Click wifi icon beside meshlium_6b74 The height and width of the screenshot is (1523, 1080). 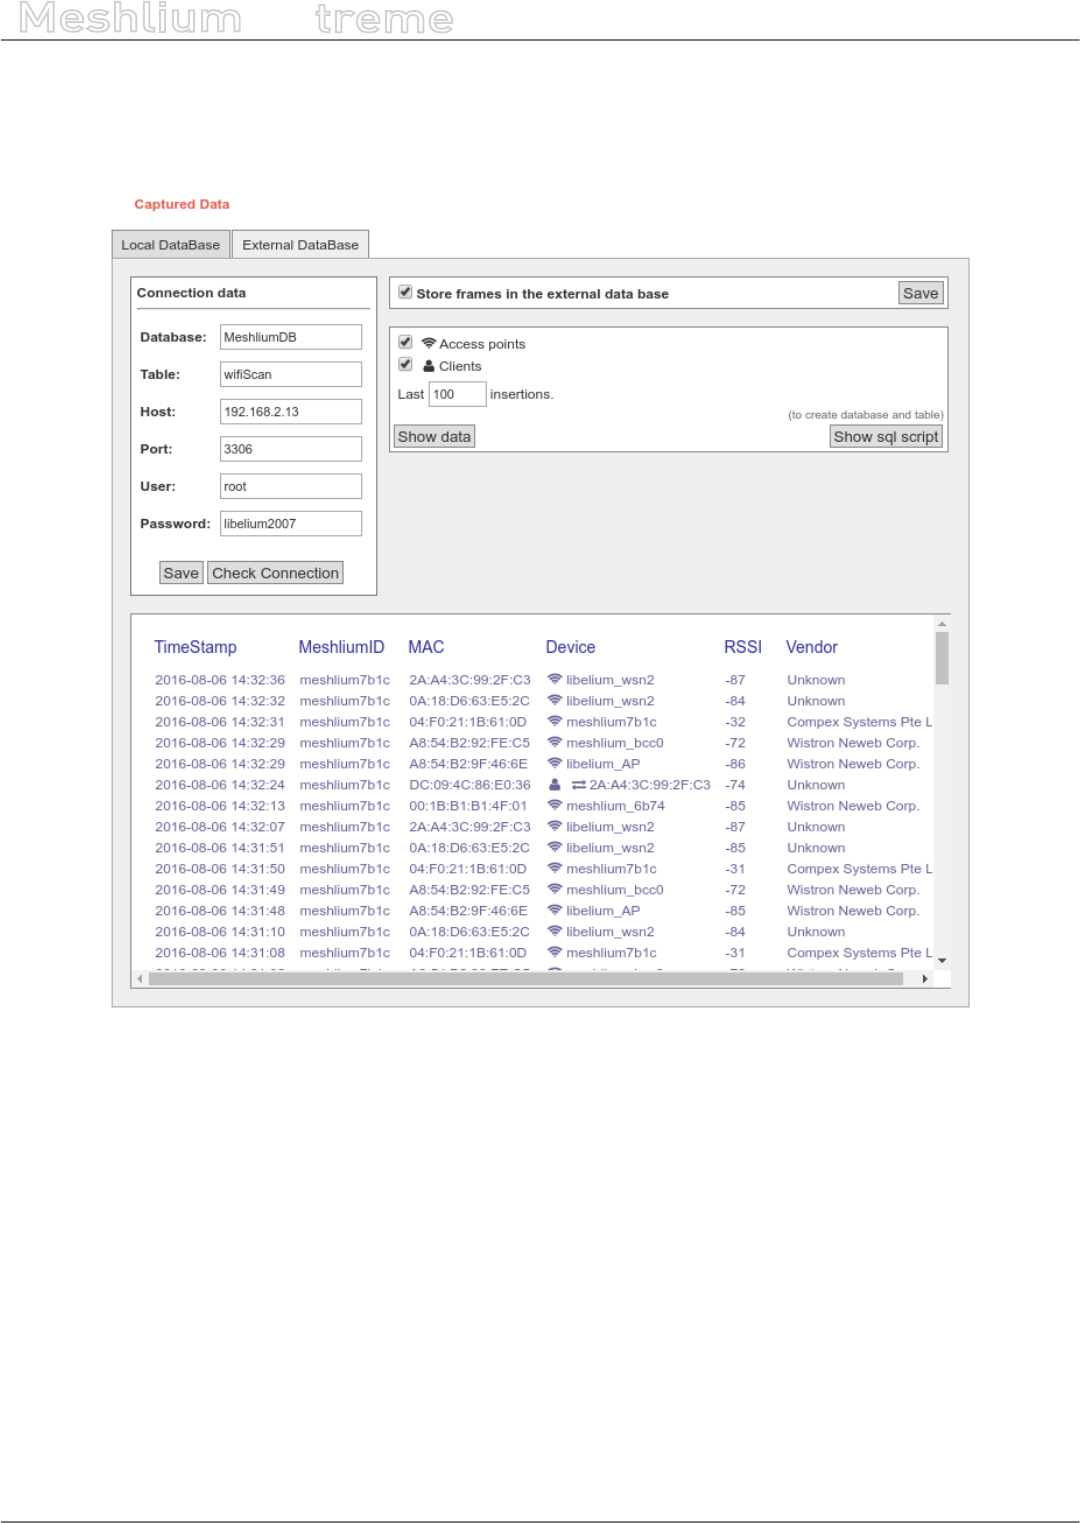(554, 805)
